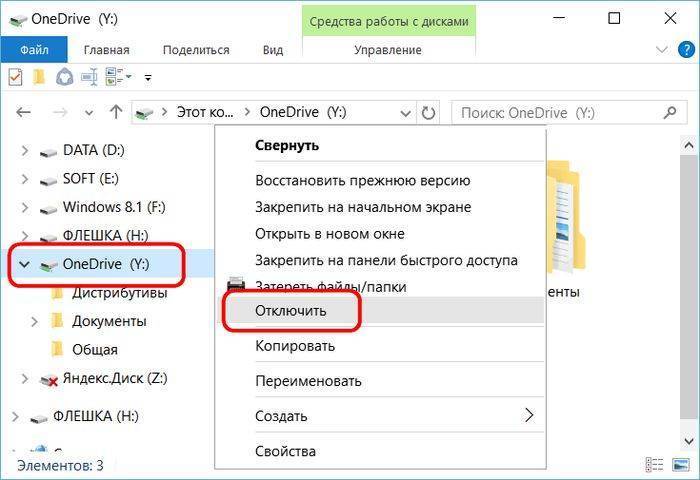
Task: Go up one folder level
Action: [116, 112]
